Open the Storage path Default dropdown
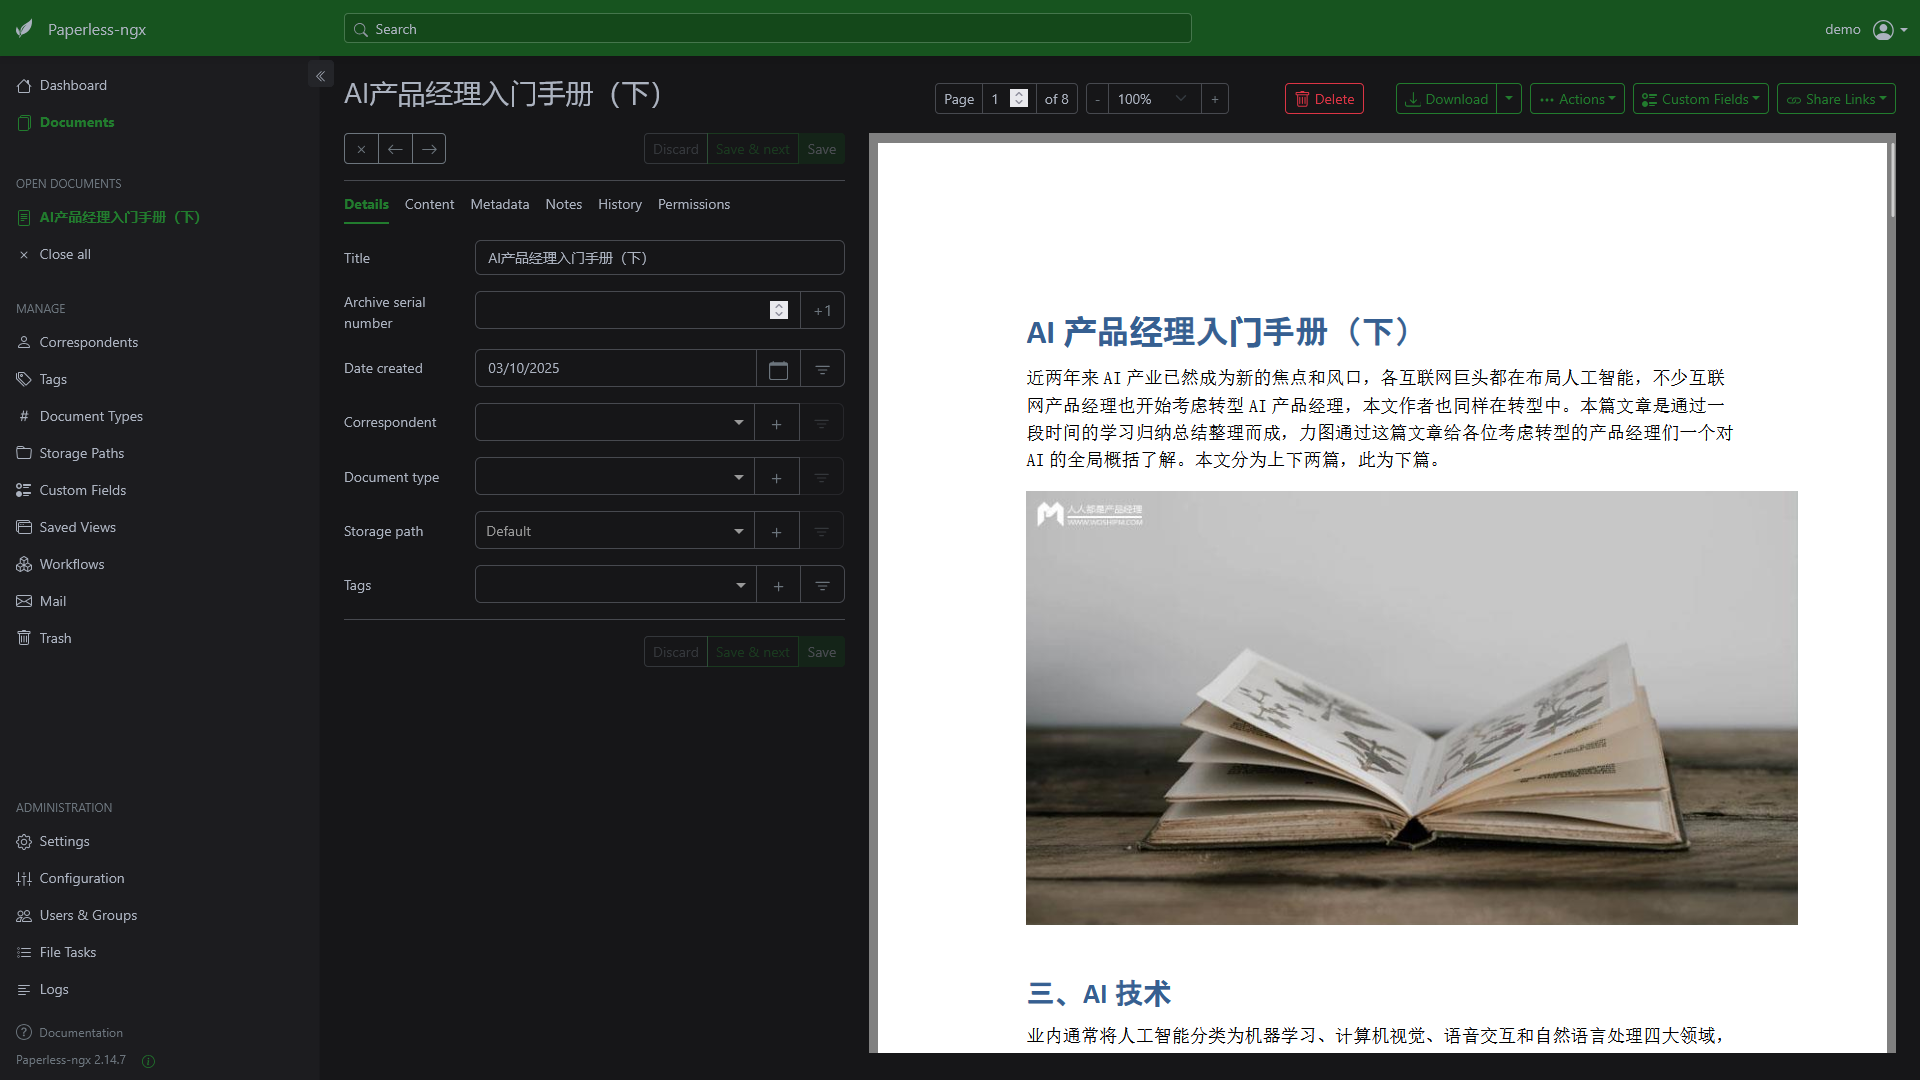1920x1080 pixels. [615, 531]
